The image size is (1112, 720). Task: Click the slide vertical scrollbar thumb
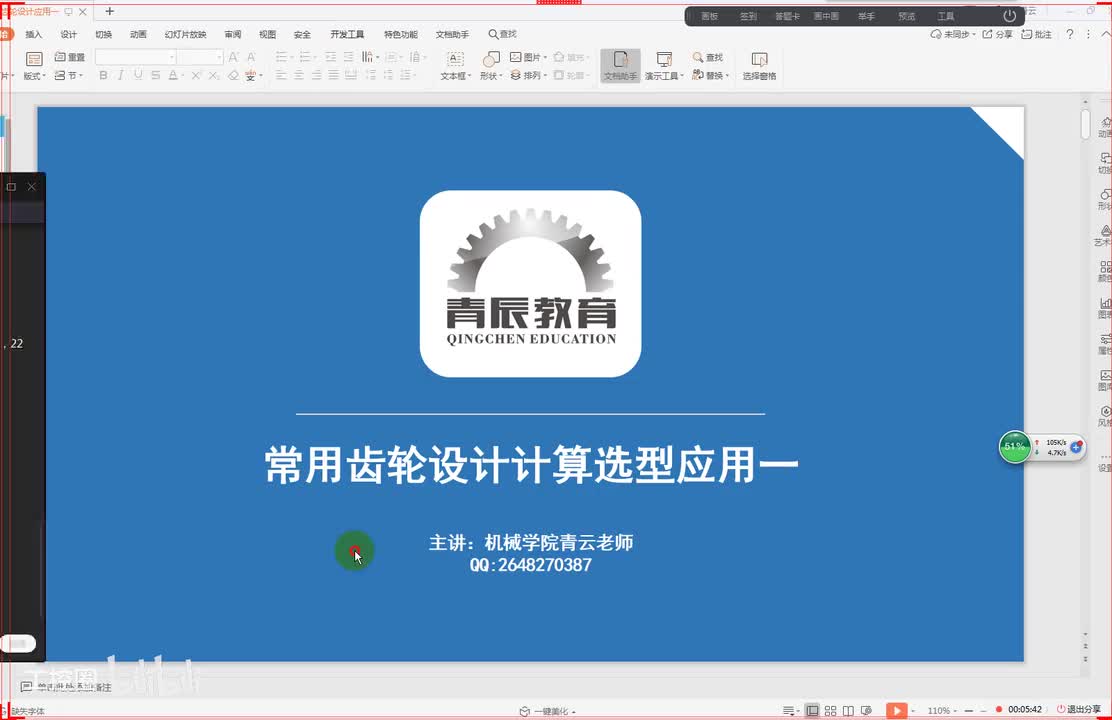point(1086,124)
